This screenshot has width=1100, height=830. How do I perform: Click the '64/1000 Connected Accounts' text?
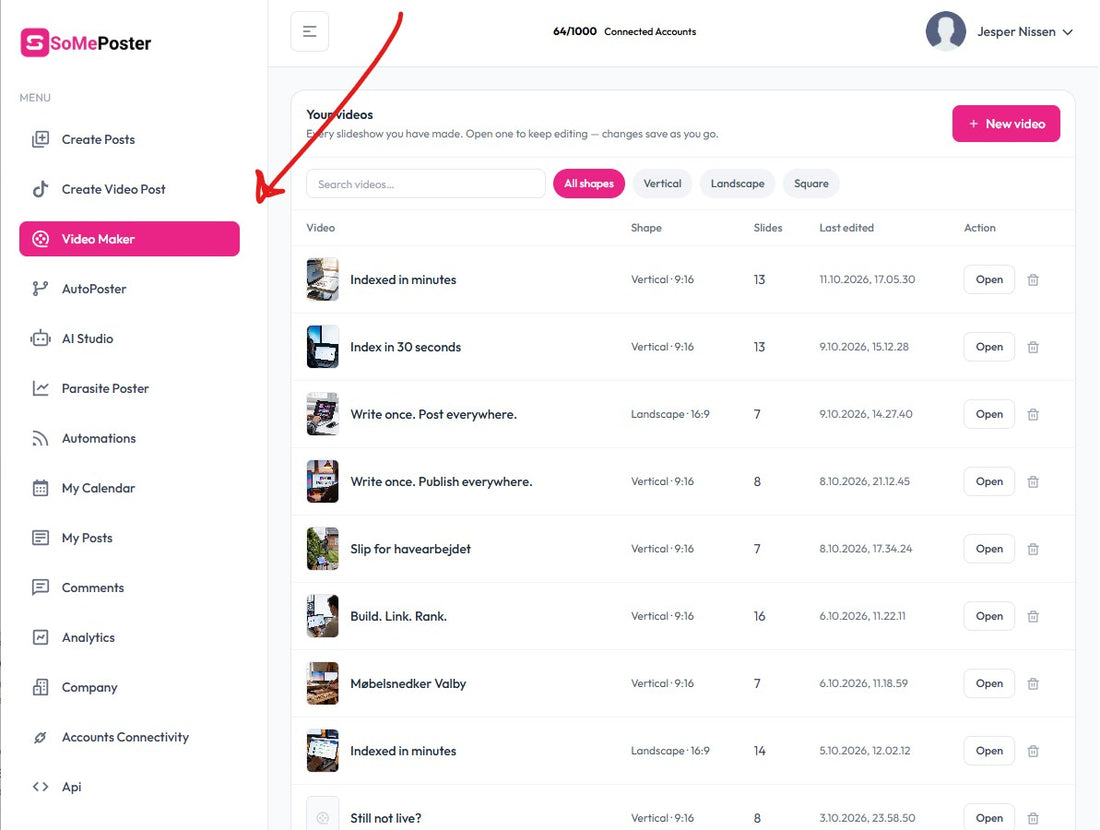624,32
